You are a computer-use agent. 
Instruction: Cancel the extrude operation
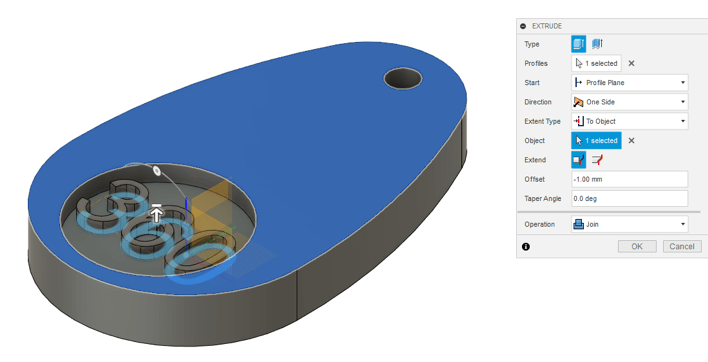pyautogui.click(x=682, y=246)
